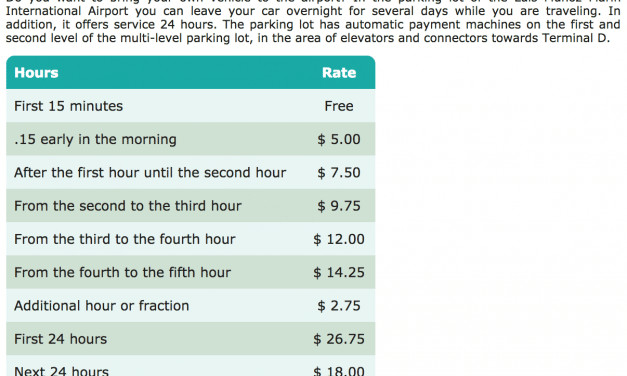Click the $ 7.50 rate cell
Screen dimensions: 627x376
click(339, 172)
